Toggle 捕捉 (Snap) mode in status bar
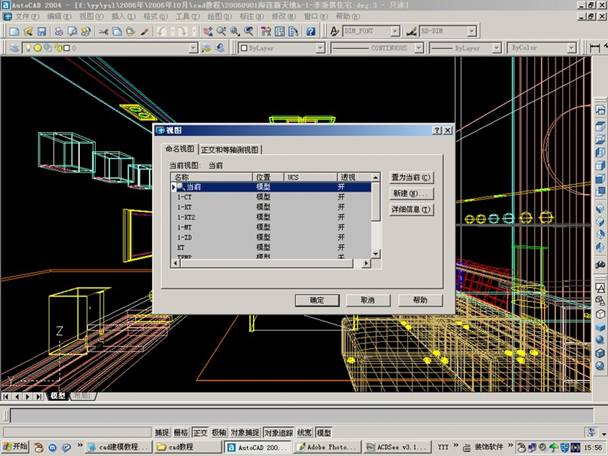The height and width of the screenshot is (456, 608). 162,432
